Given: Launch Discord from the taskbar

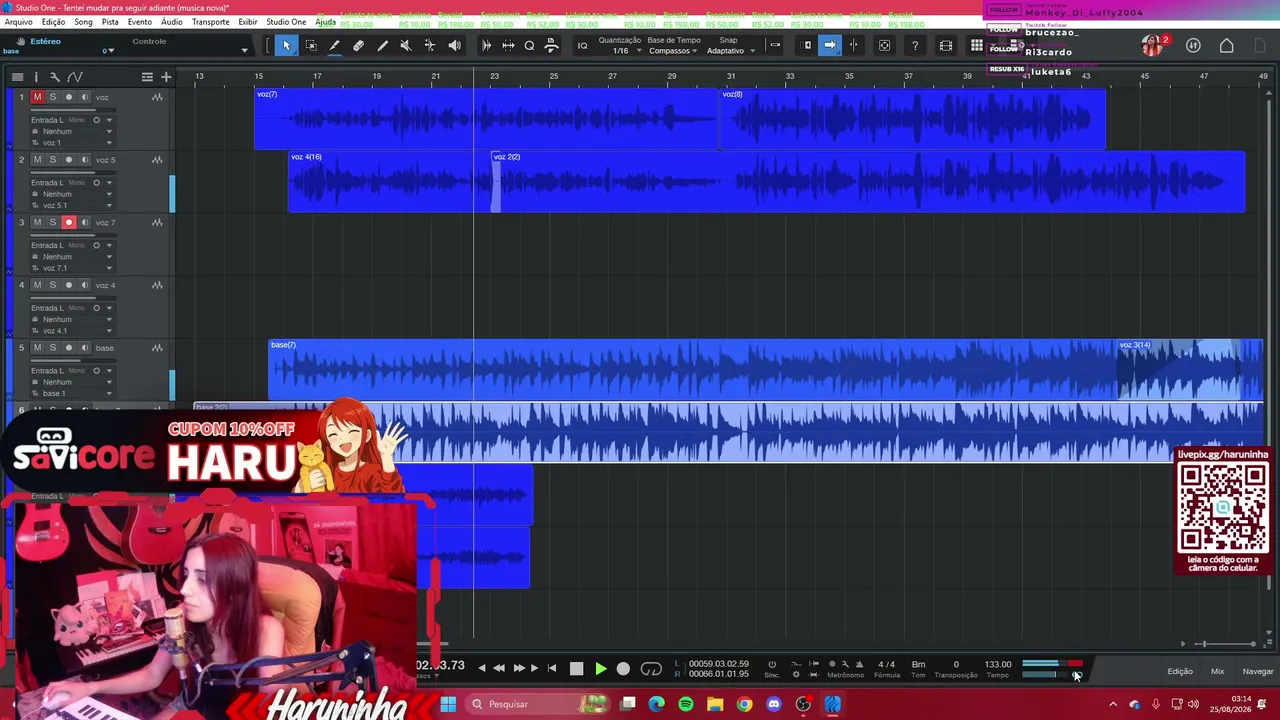Looking at the screenshot, I should (x=773, y=704).
